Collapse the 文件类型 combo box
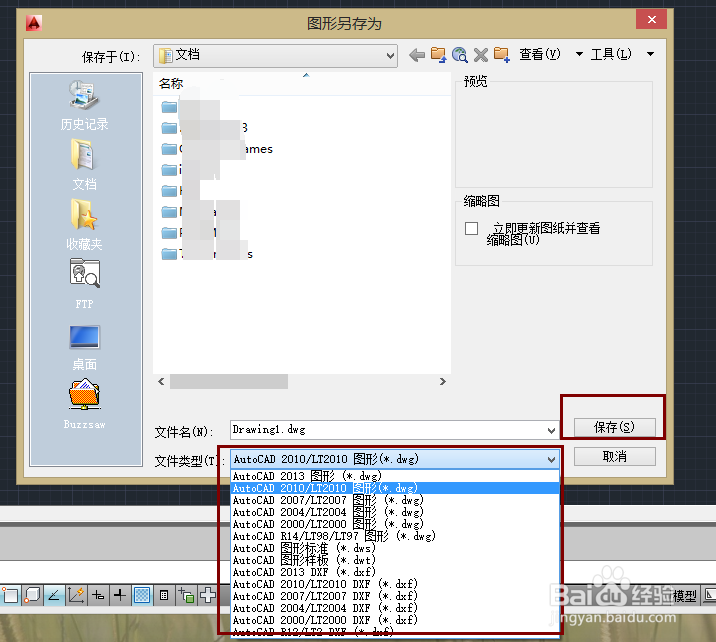 click(x=551, y=459)
